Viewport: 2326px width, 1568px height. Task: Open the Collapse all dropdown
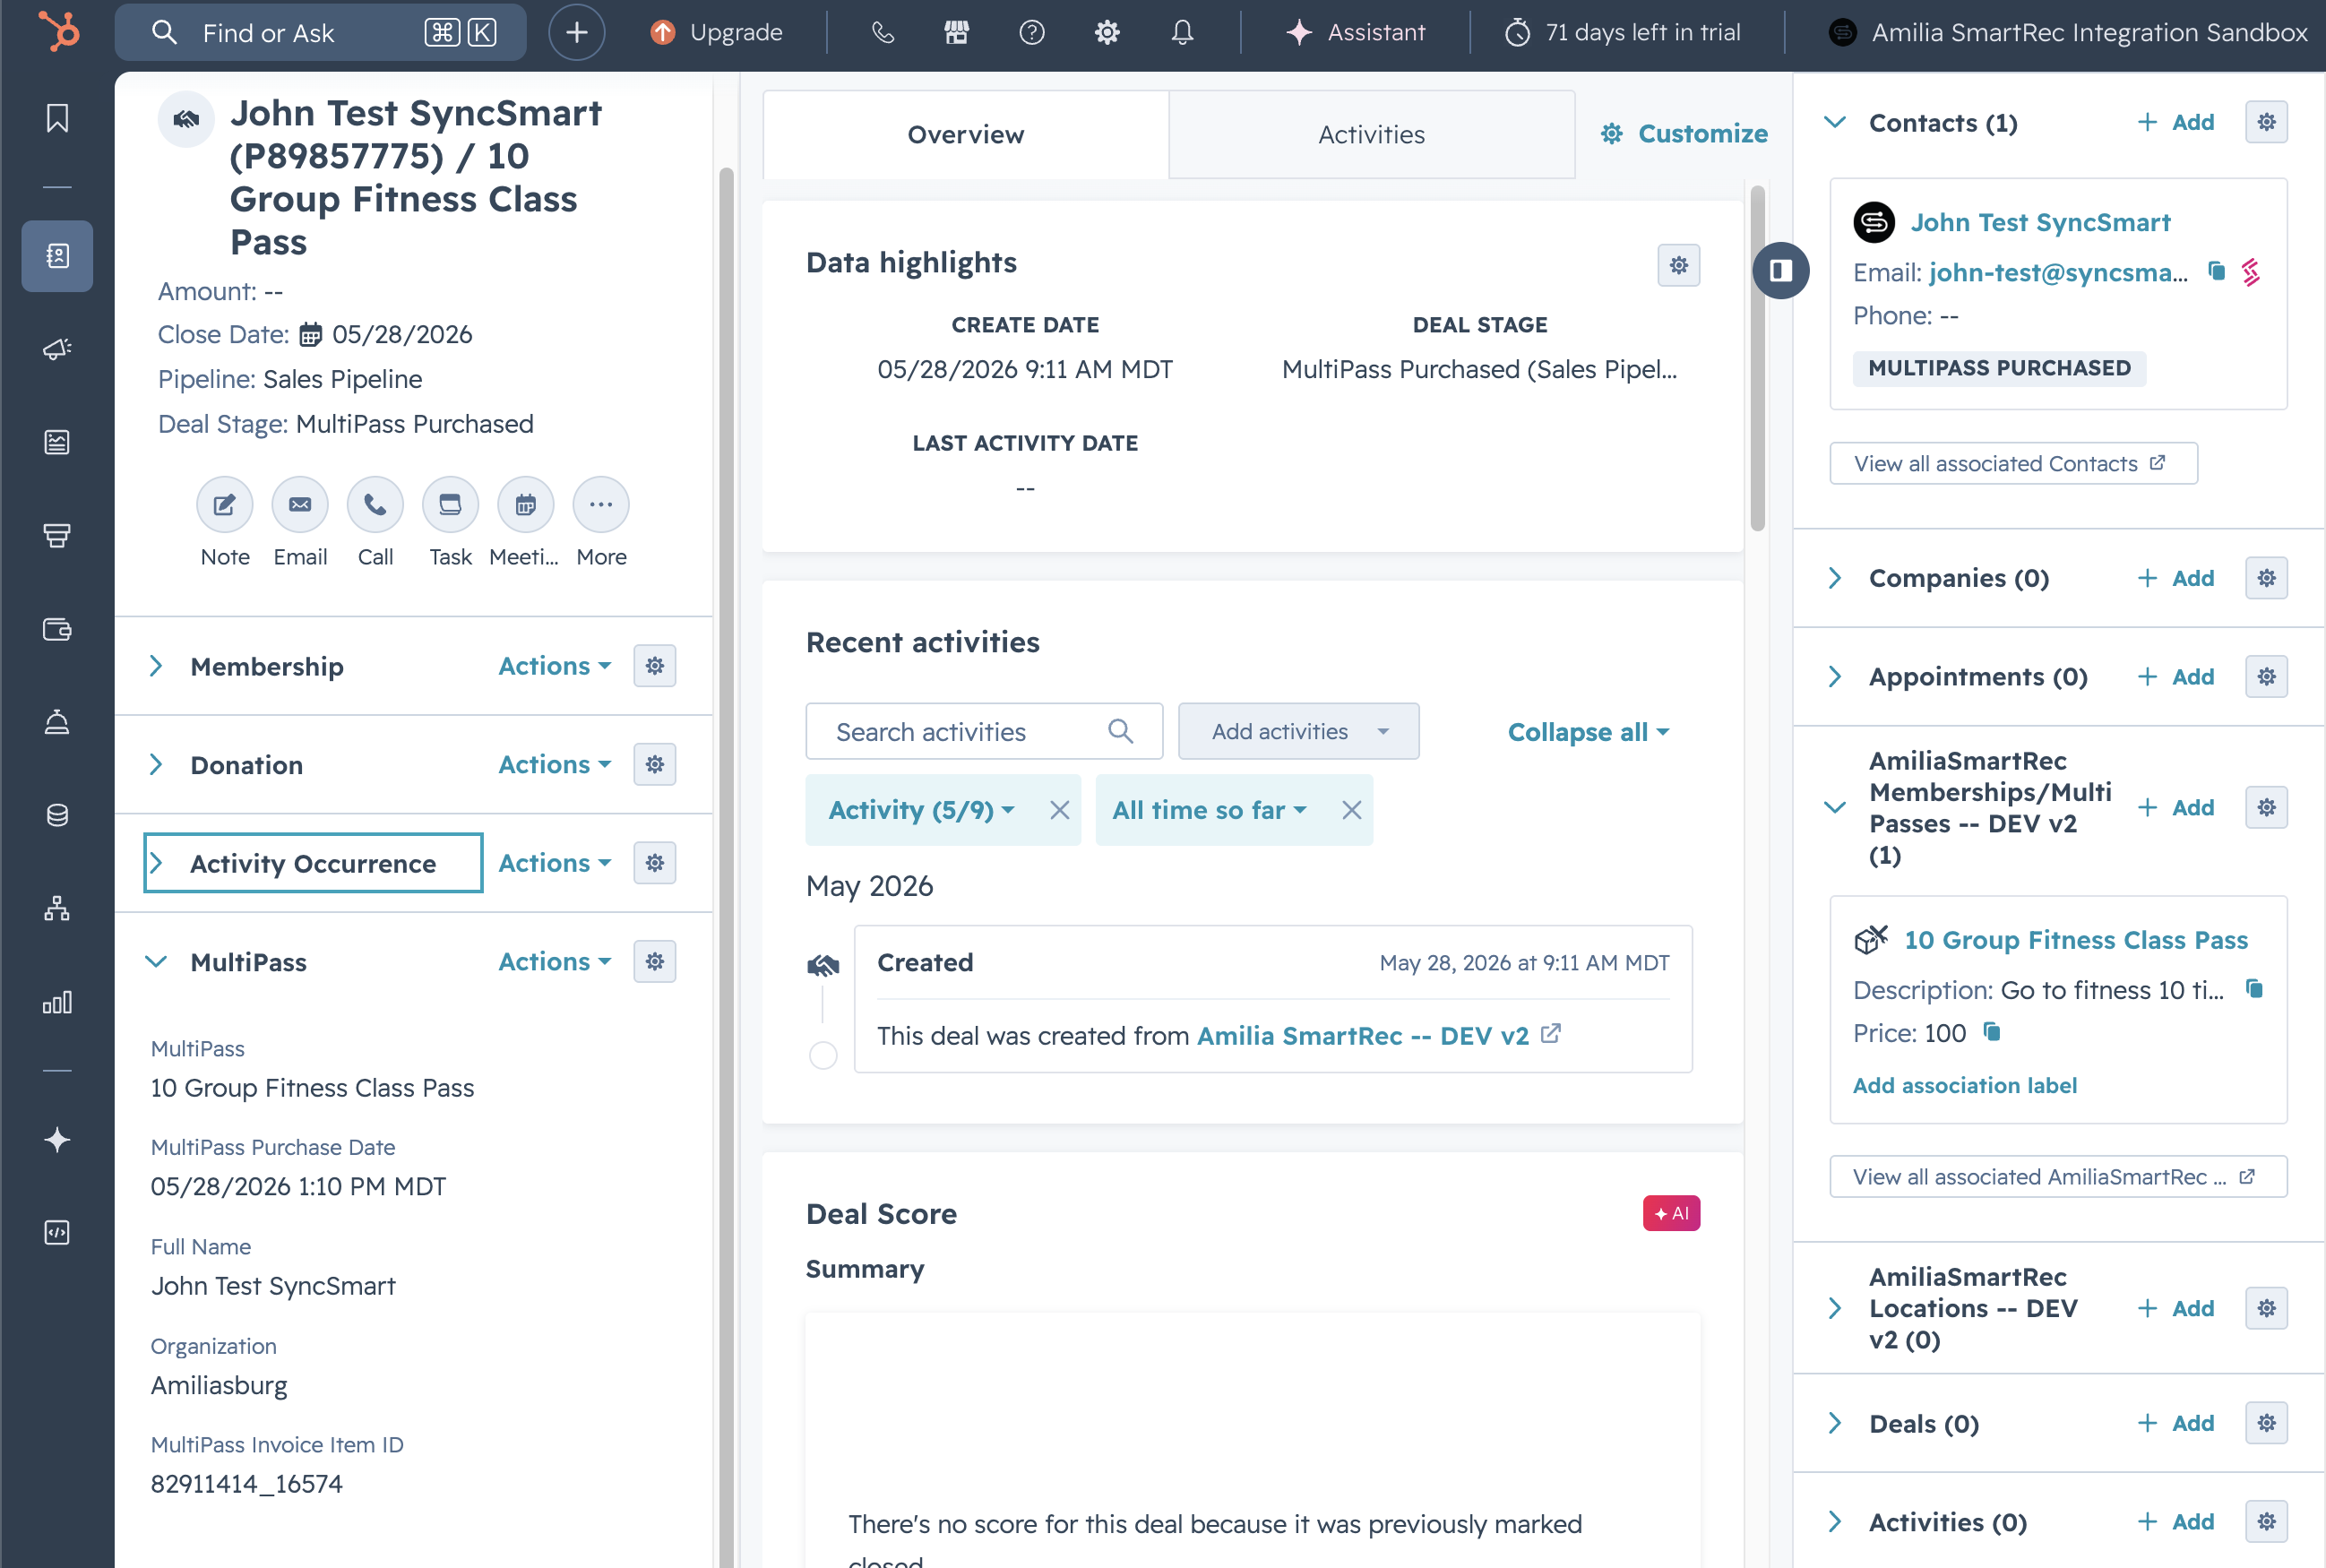(1588, 732)
